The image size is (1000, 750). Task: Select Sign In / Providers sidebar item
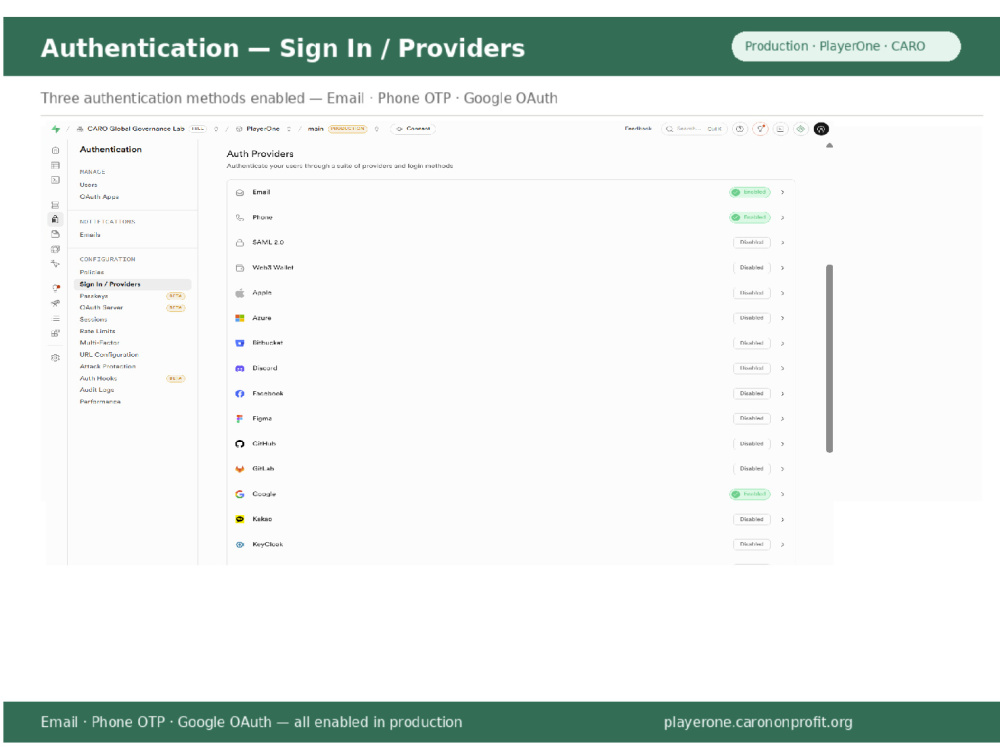[x=132, y=284]
